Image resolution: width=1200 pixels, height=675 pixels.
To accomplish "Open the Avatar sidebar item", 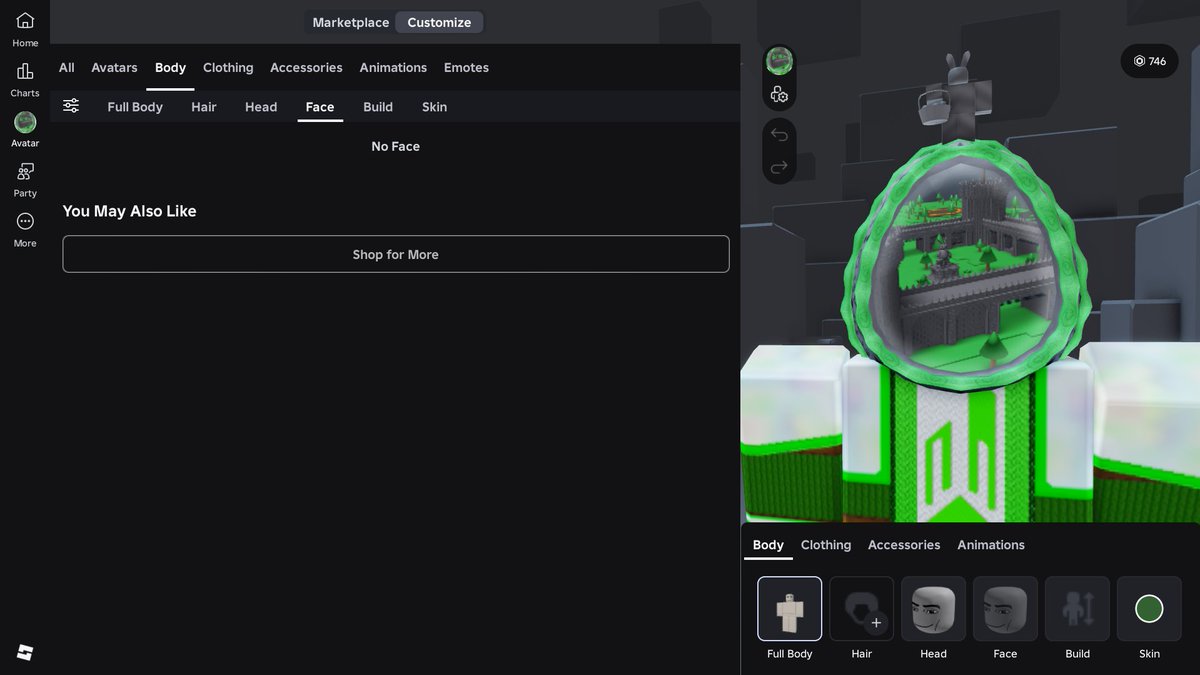I will point(25,129).
